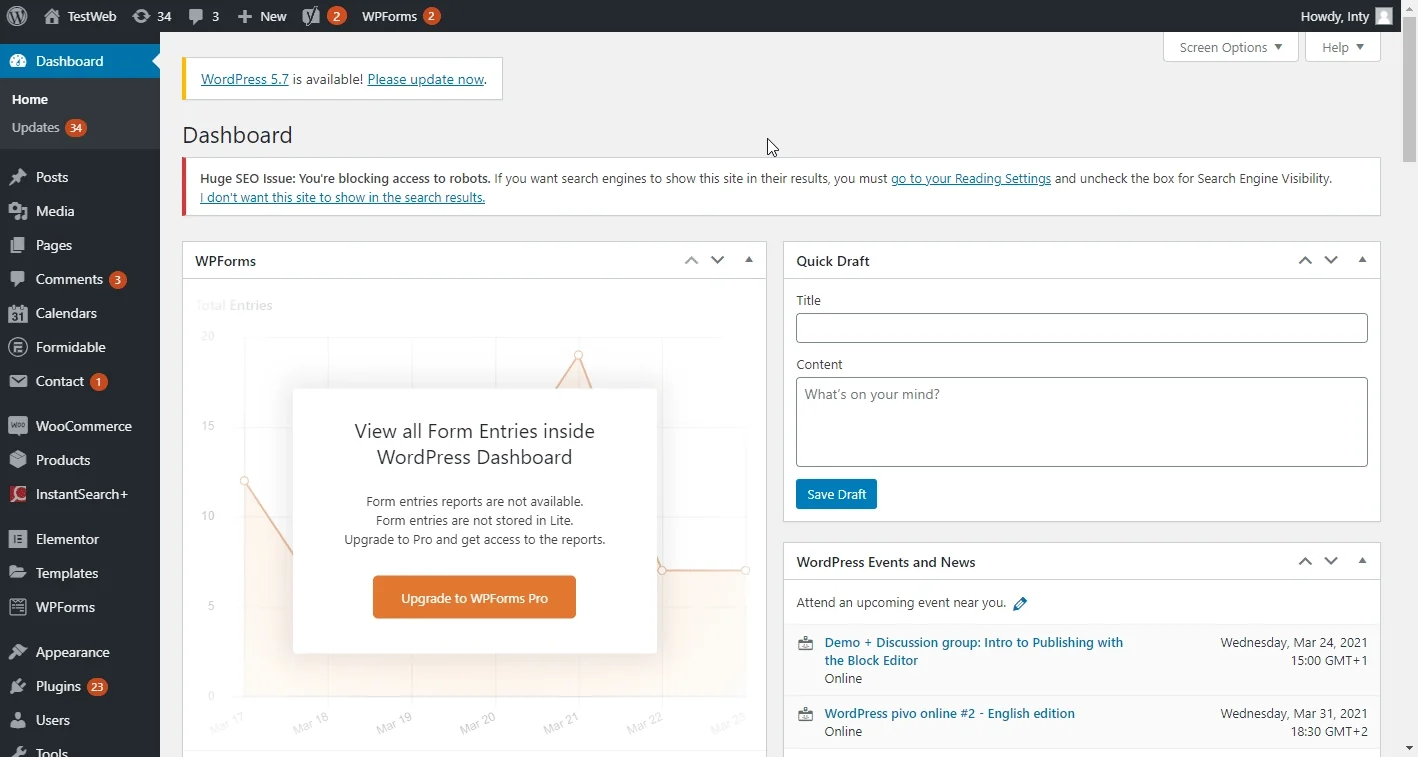1418x757 pixels.
Task: Click the Media icon in sidebar
Action: tap(18, 211)
